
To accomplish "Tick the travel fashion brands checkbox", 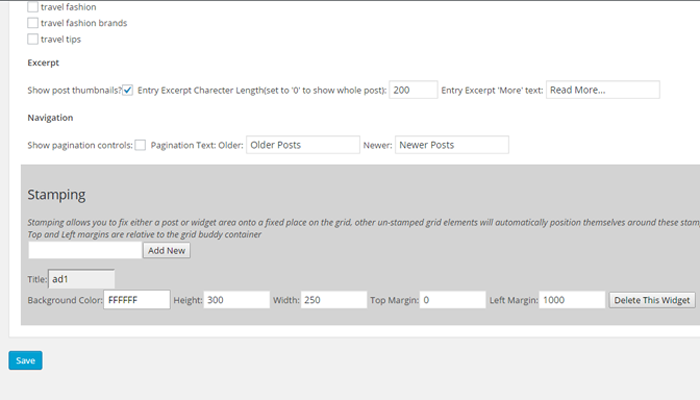I will [33, 23].
